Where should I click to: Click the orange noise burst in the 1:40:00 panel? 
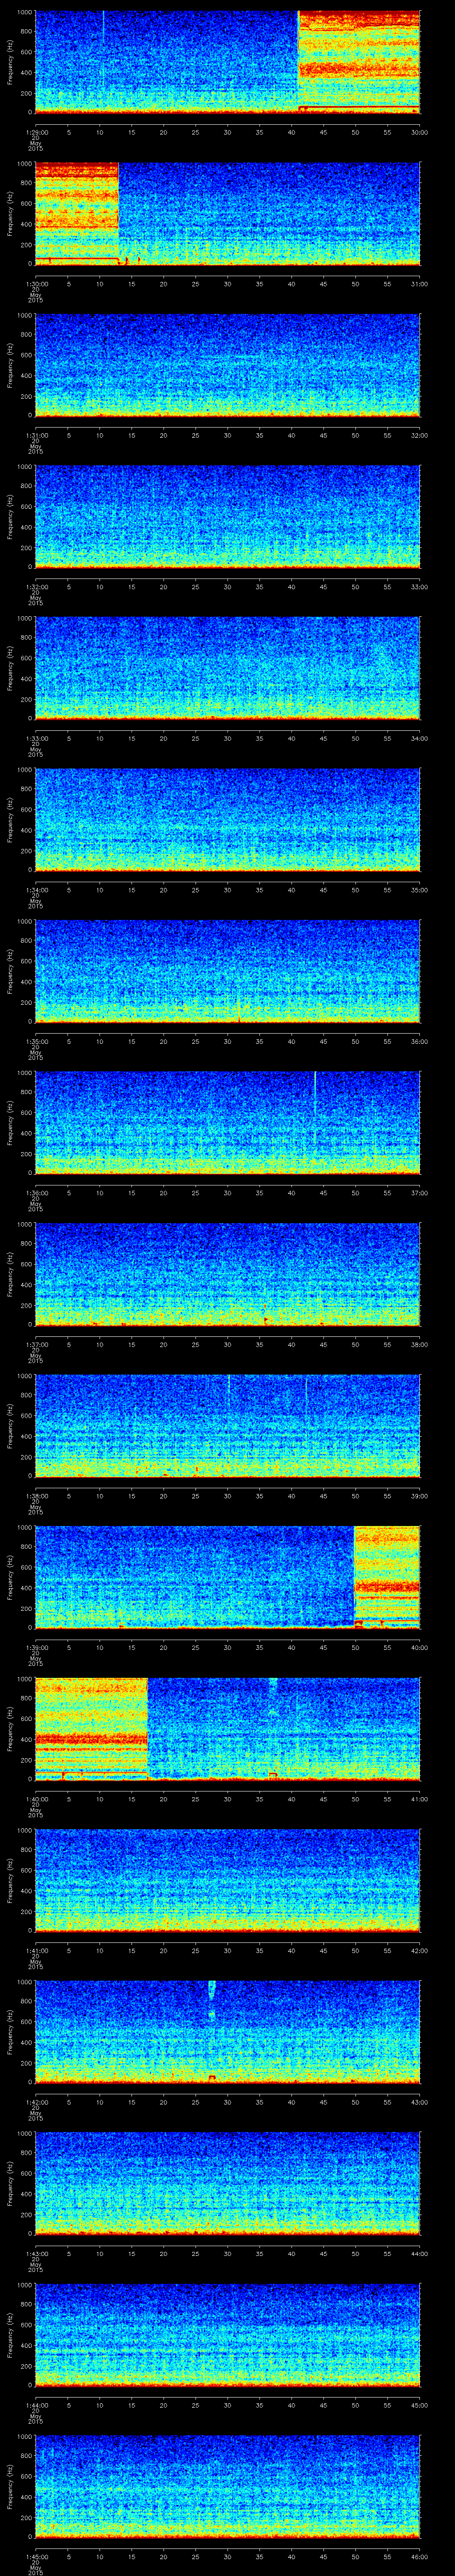(x=91, y=1728)
